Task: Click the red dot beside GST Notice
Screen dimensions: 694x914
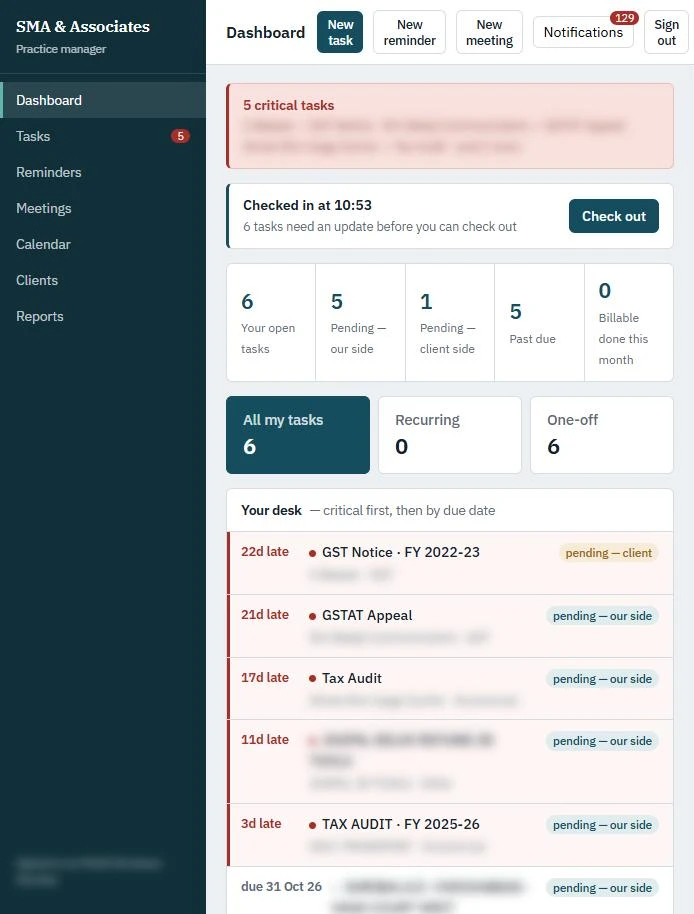Action: click(312, 553)
